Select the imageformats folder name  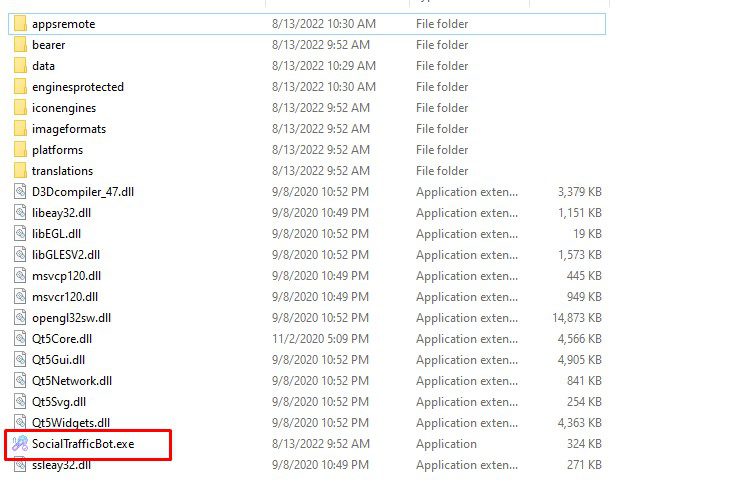pyautogui.click(x=69, y=129)
